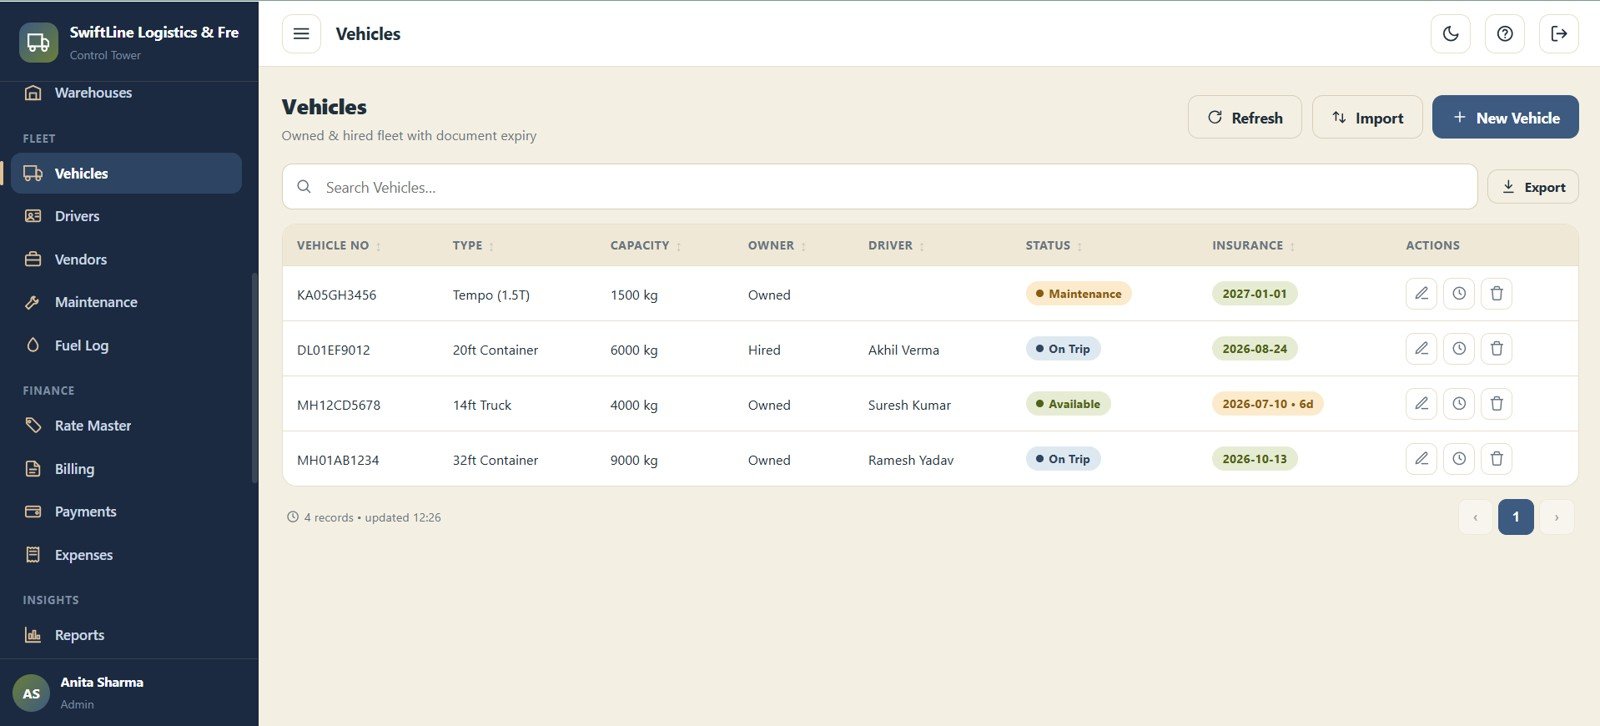Viewport: 1600px width, 726px height.
Task: Click the next page arrow
Action: coord(1556,517)
